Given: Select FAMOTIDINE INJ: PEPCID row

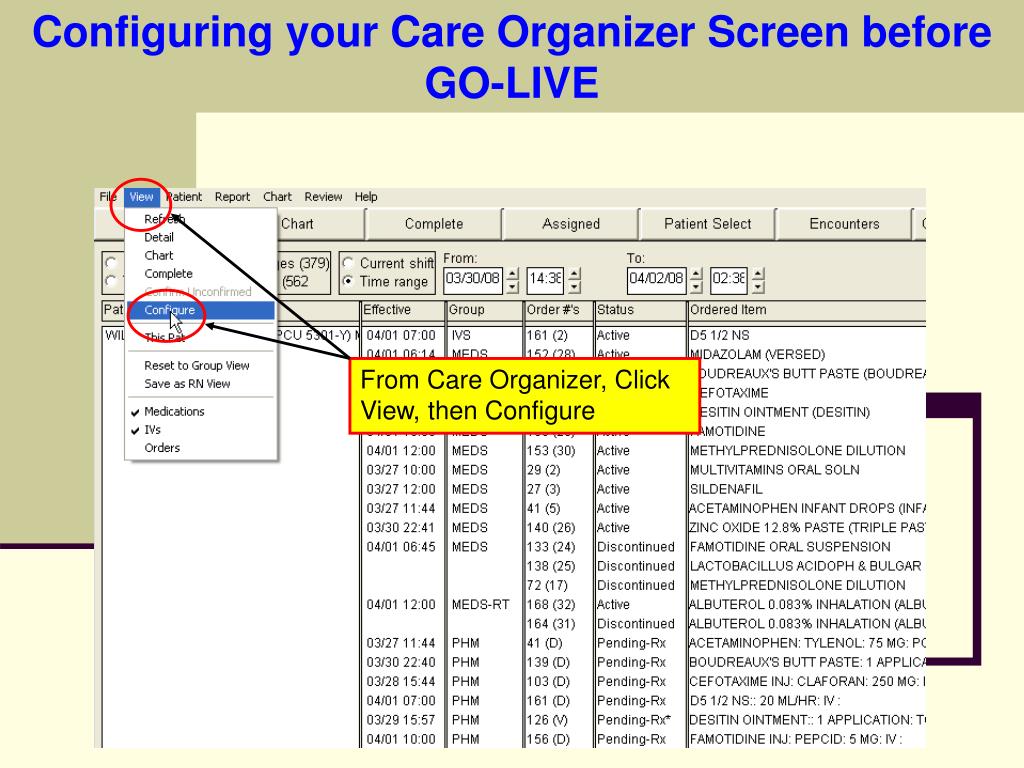Looking at the screenshot, I should (645, 739).
